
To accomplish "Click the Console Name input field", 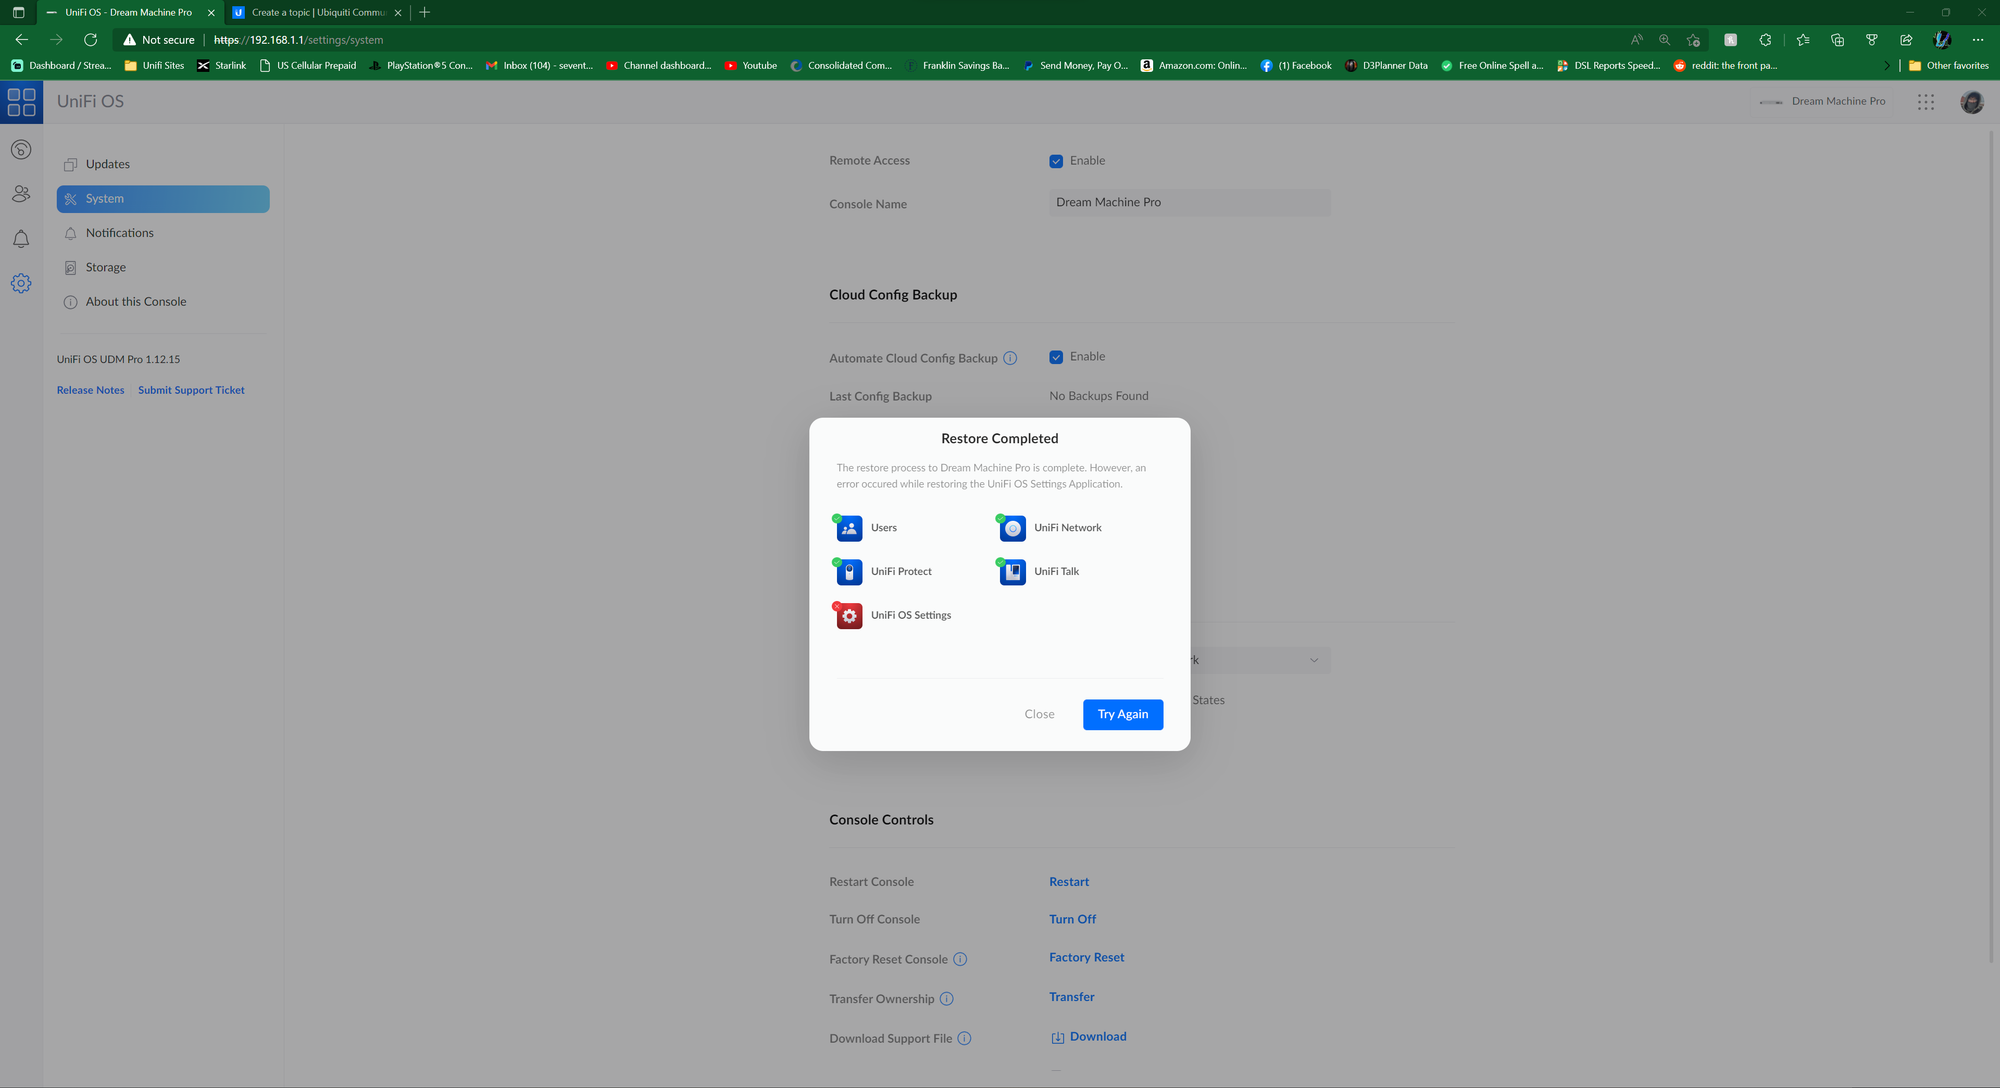I will pos(1189,203).
